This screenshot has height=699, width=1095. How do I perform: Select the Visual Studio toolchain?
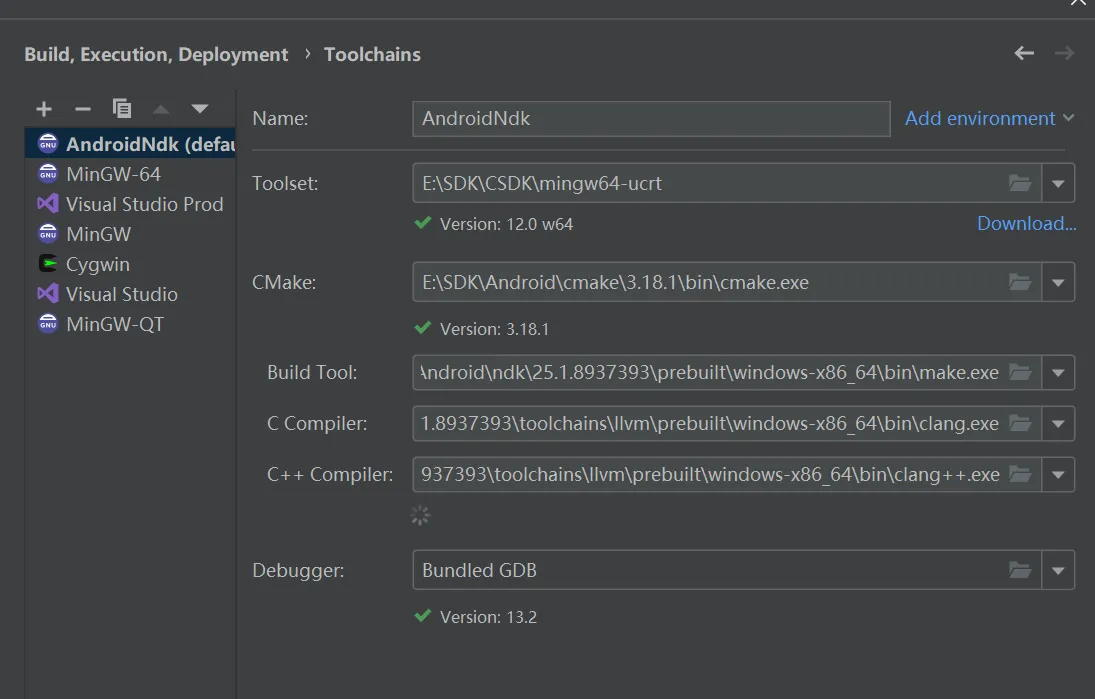[x=130, y=294]
